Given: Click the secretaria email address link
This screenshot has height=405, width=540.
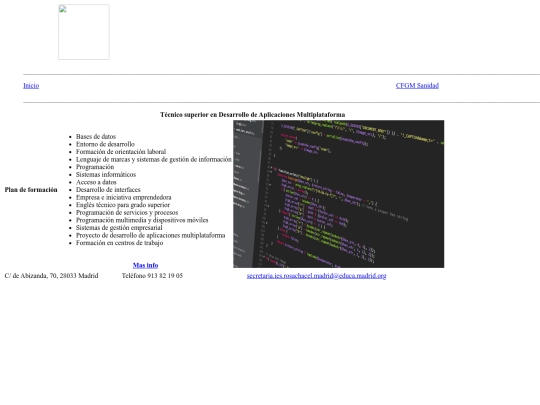Looking at the screenshot, I should tap(316, 276).
